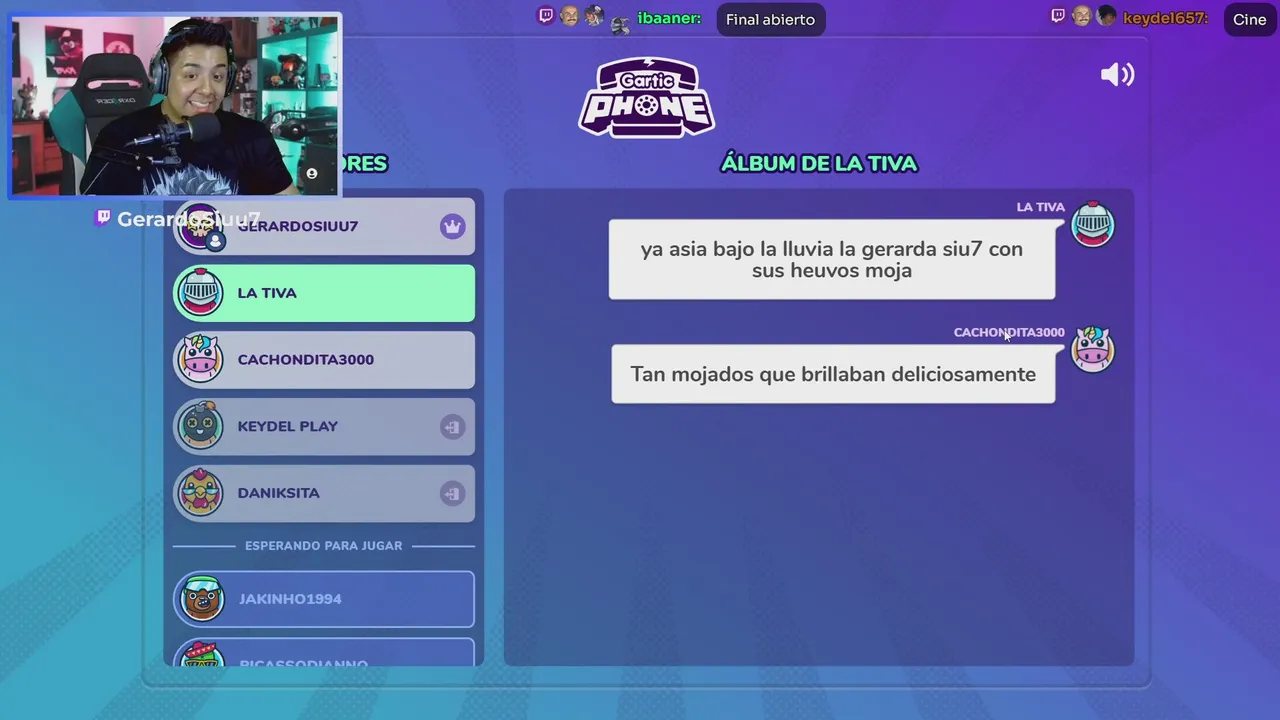Click the Gartic Phone logo
This screenshot has height=720, width=1280.
coord(647,97)
